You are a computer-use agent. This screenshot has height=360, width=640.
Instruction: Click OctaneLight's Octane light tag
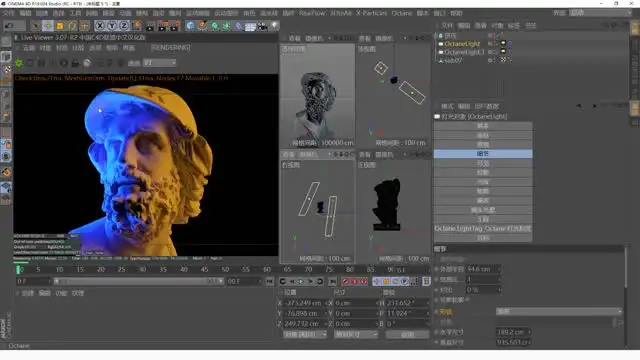point(503,43)
